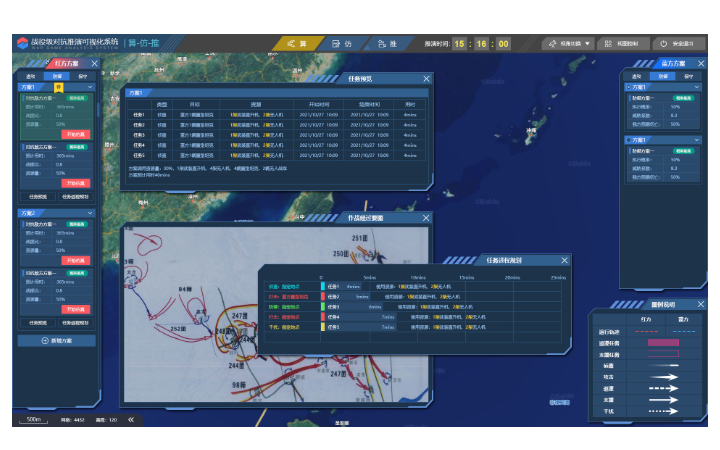
Task: Click blue dashed line sample in legend
Action: click(x=684, y=331)
